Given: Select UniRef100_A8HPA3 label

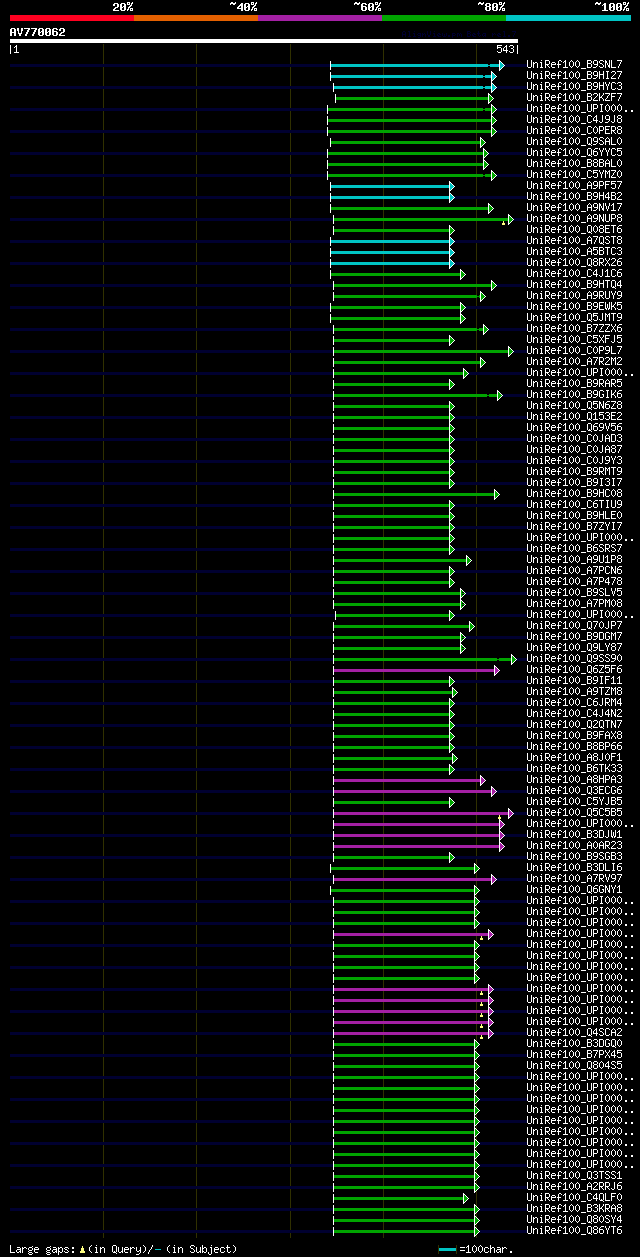Looking at the screenshot, I should tap(574, 780).
